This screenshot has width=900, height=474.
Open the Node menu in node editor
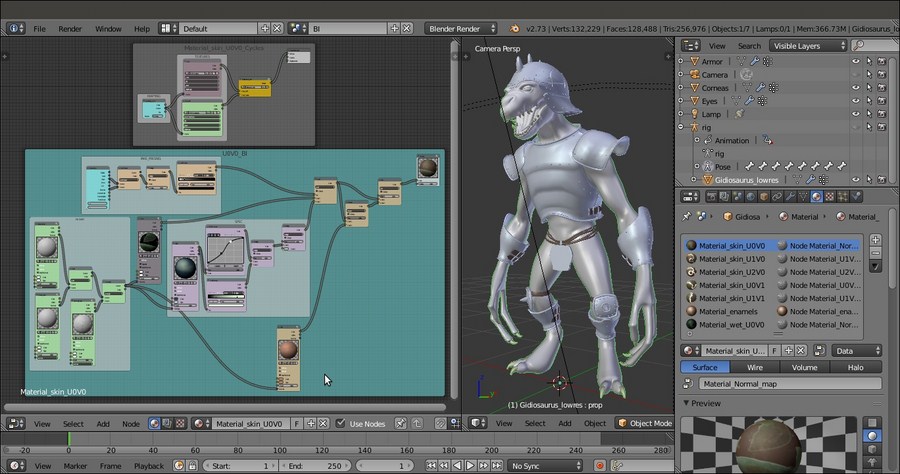pyautogui.click(x=131, y=424)
